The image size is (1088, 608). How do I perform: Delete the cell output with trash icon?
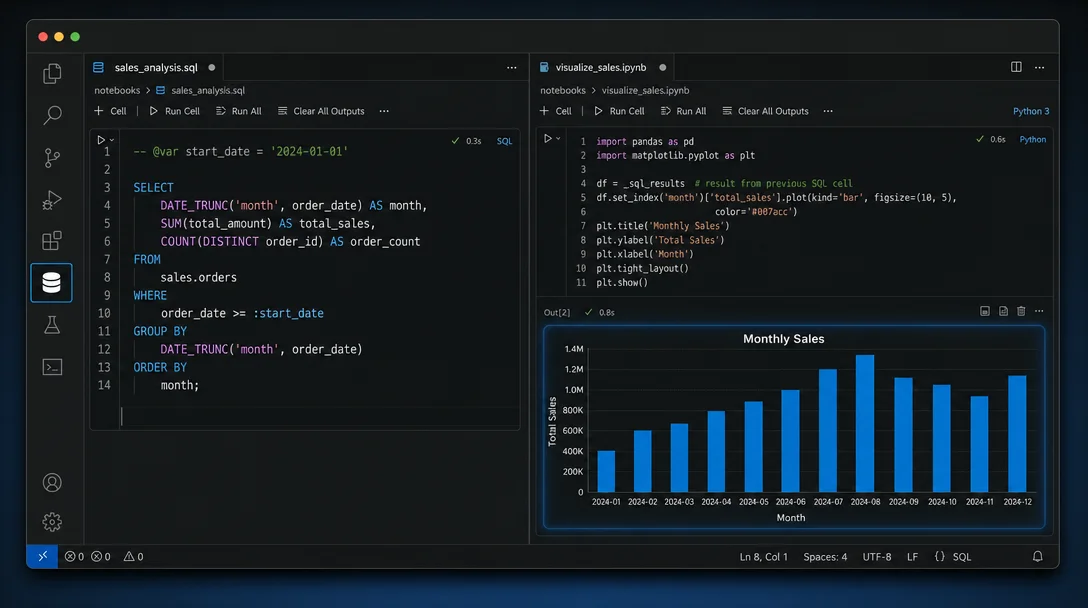[1021, 311]
